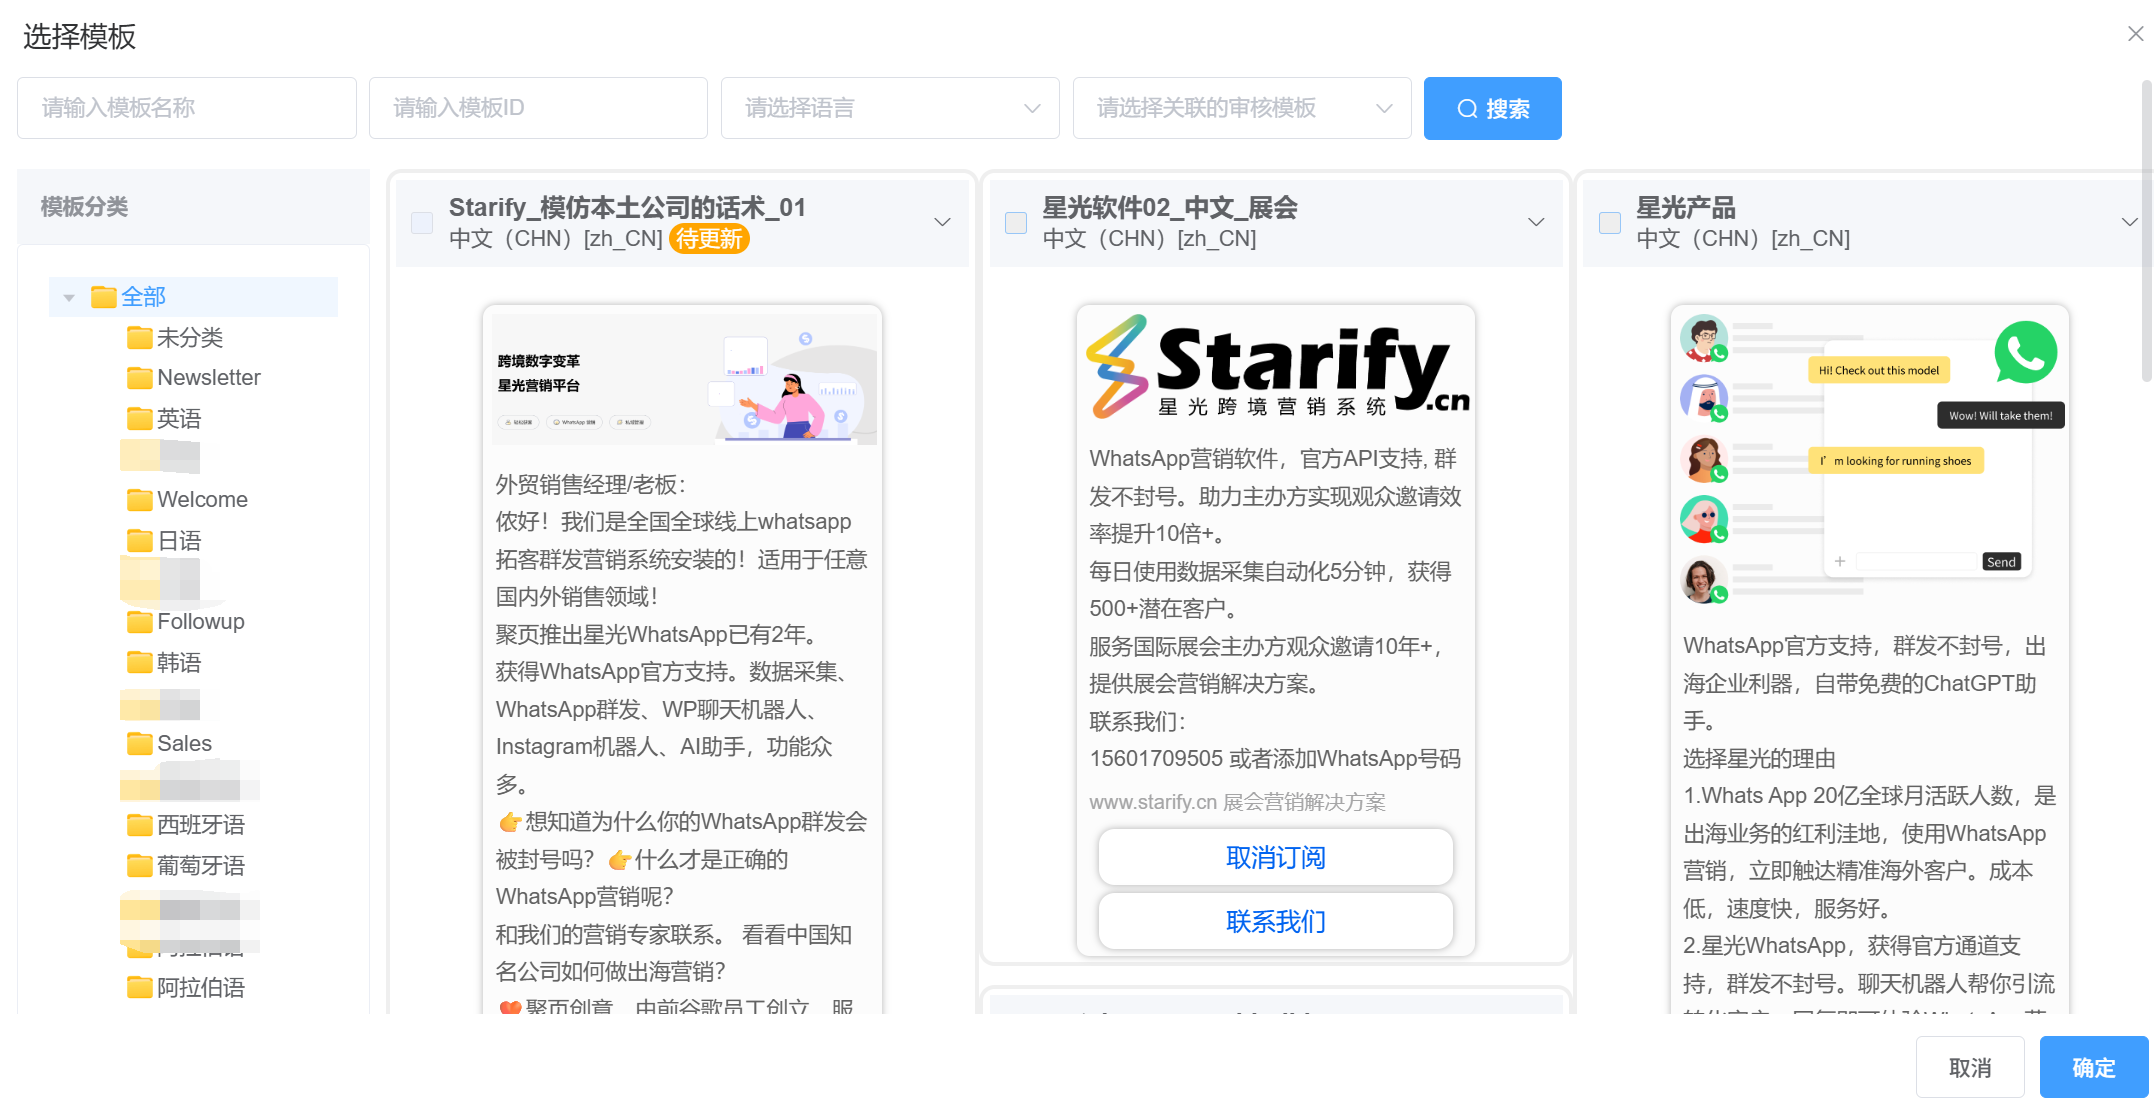Click the Sales folder icon
The width and height of the screenshot is (2154, 1100).
click(x=139, y=744)
